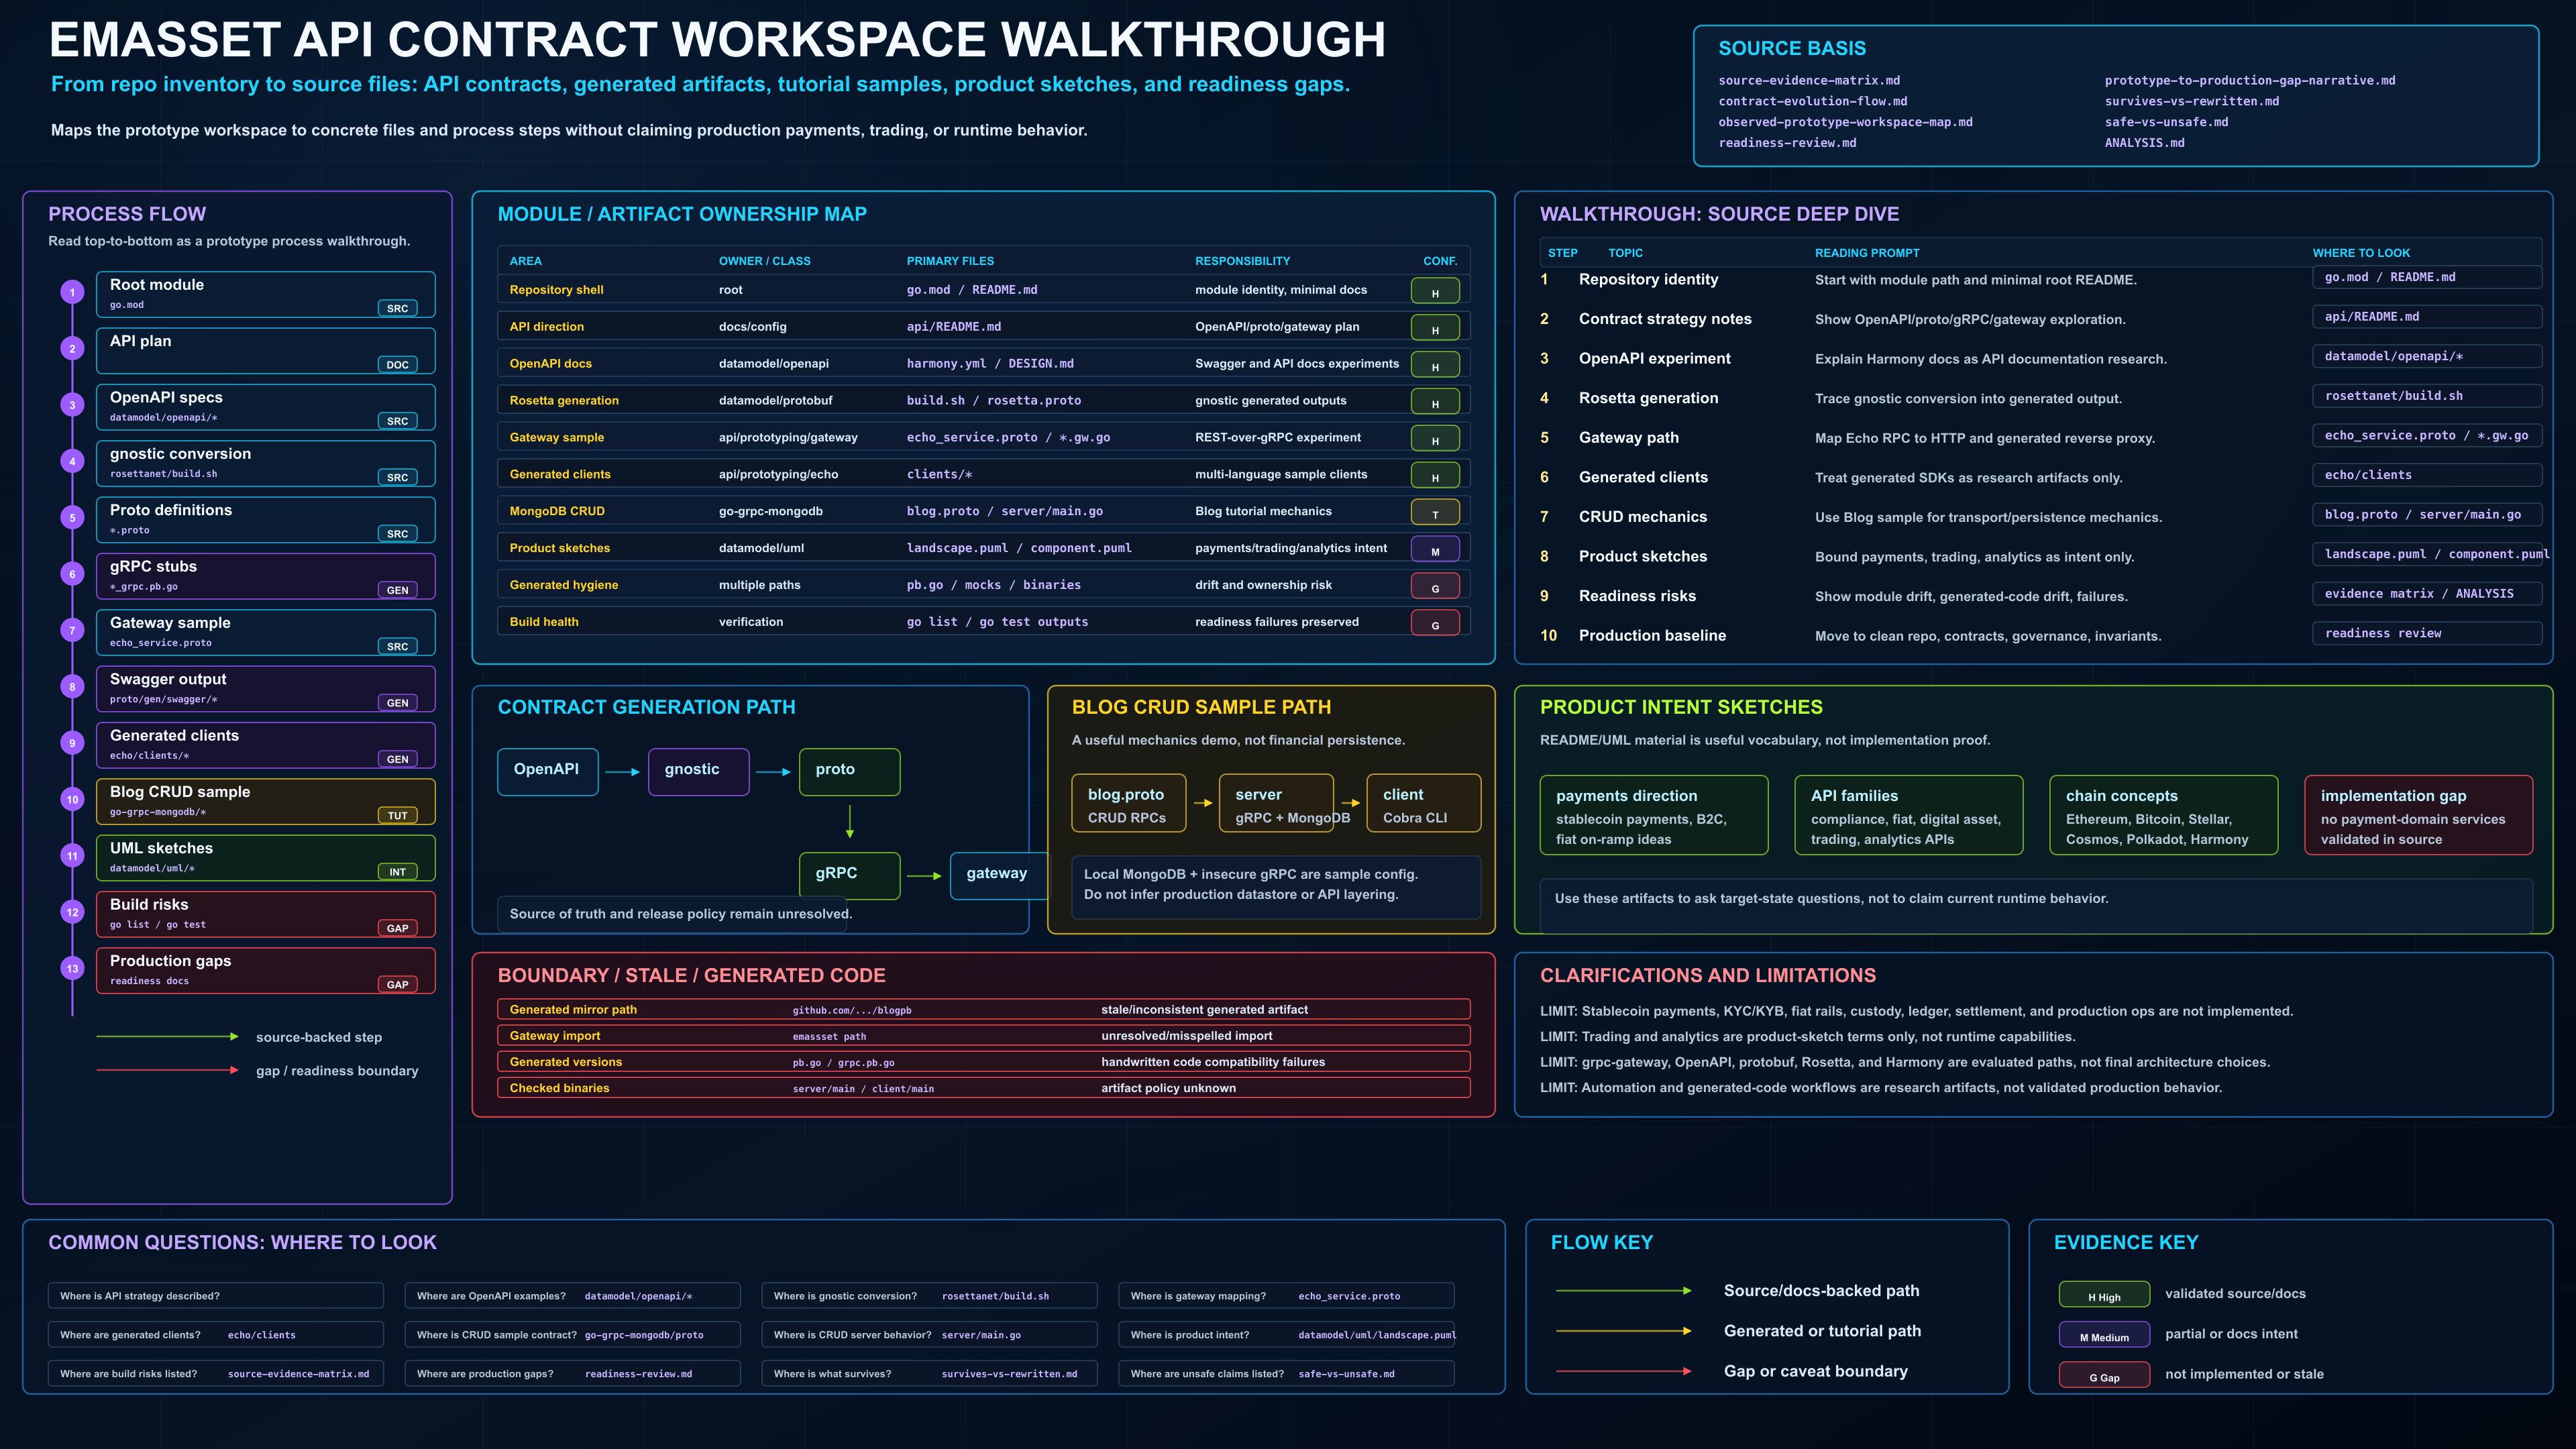2576x1449 pixels.
Task: Click 'Gap or caveat boundary' in Flow Key
Action: coord(1815,1371)
